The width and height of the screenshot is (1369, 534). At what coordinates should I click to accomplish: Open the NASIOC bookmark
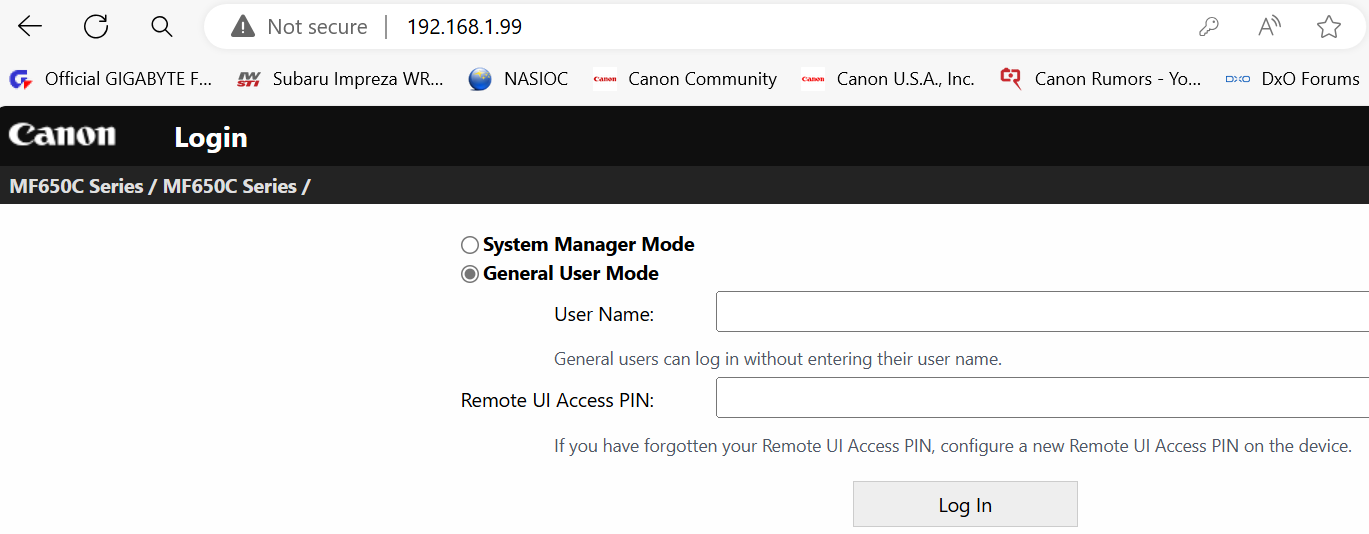point(518,79)
